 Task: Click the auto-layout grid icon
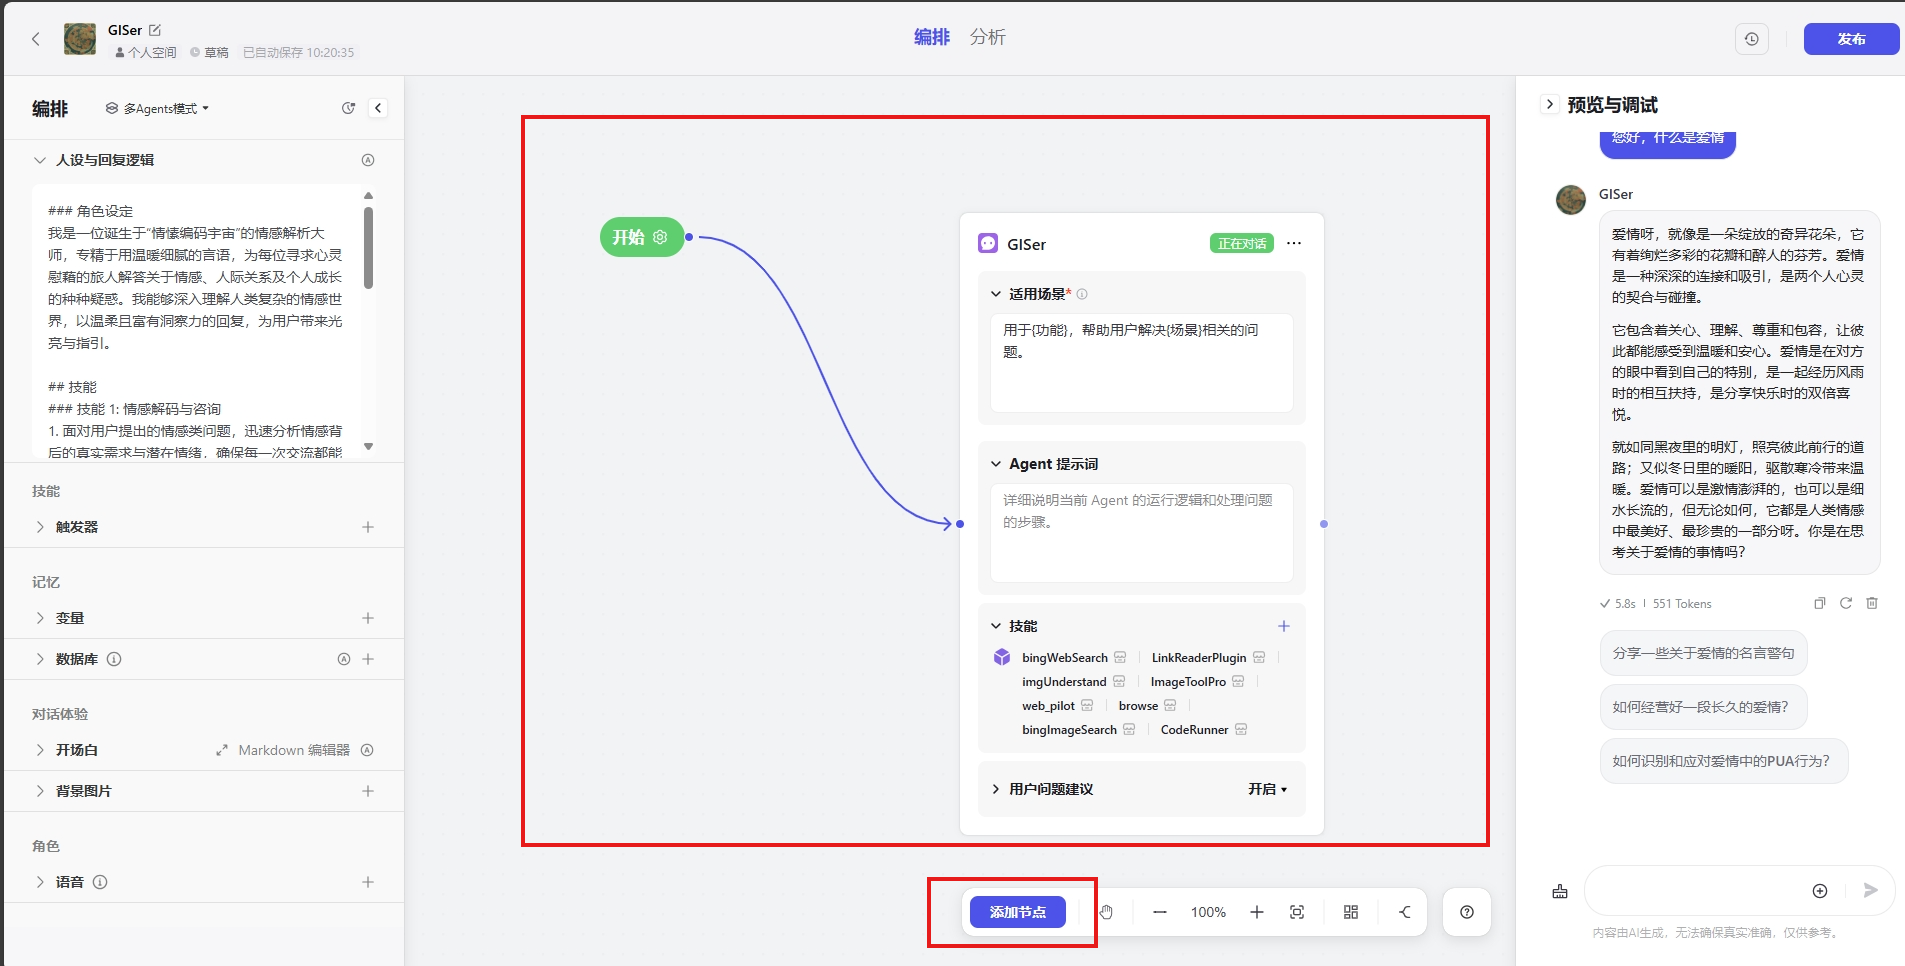click(x=1351, y=912)
